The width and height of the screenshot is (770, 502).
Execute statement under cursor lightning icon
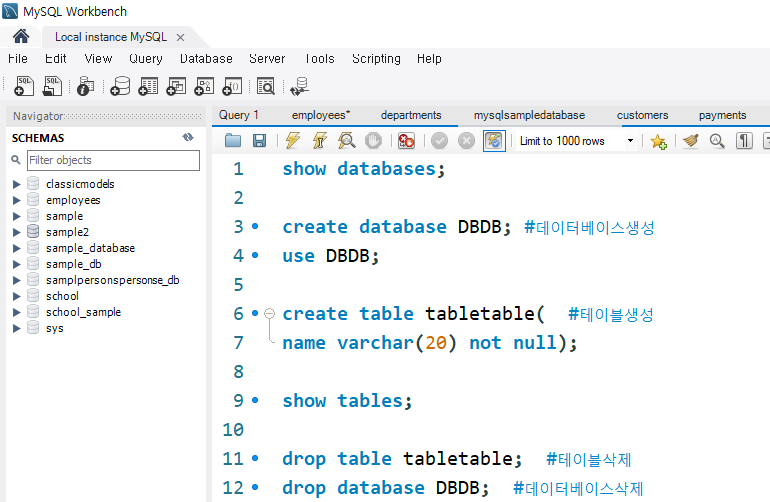320,141
